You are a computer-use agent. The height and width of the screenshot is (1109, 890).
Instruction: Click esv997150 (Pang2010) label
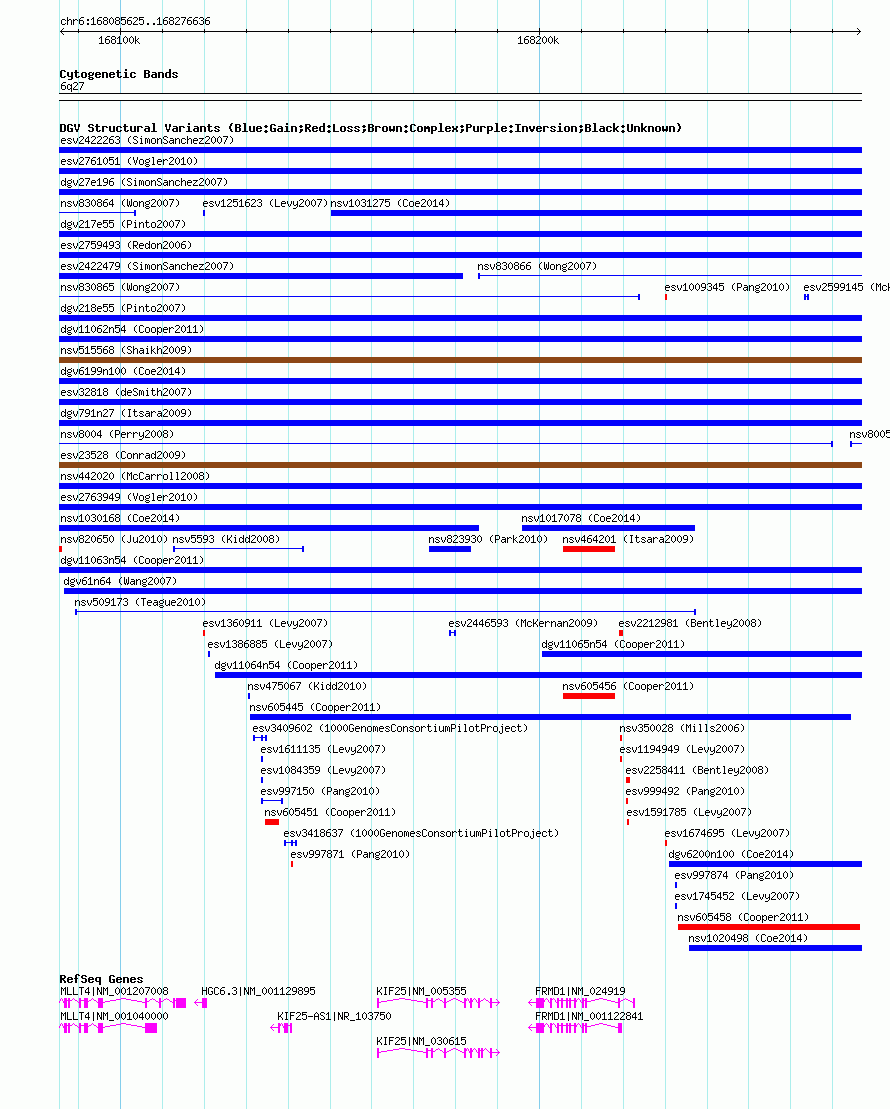[x=320, y=792]
